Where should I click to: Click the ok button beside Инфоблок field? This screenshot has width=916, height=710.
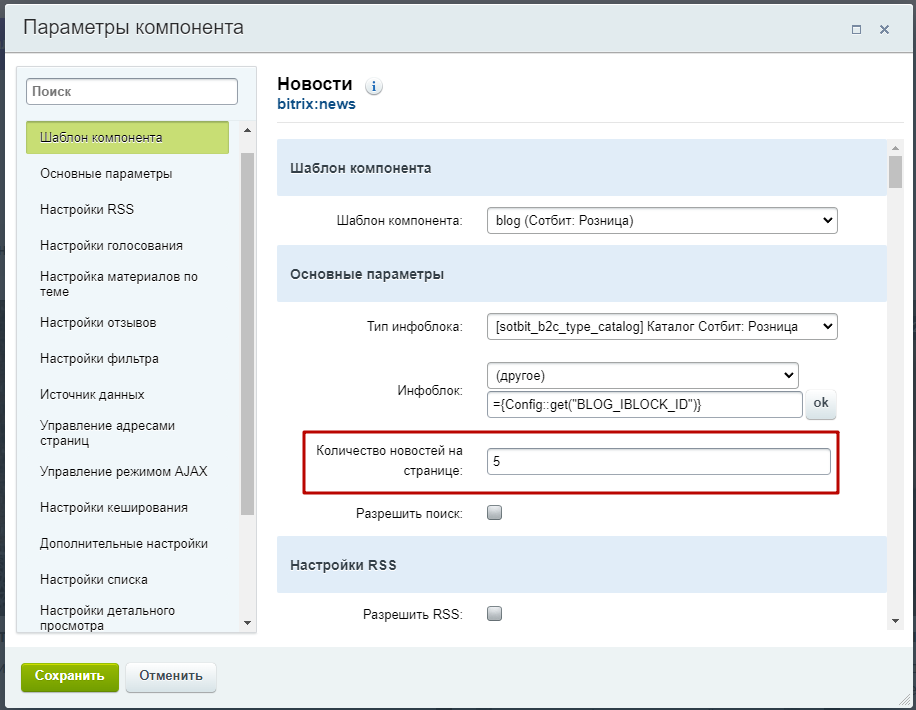click(821, 404)
